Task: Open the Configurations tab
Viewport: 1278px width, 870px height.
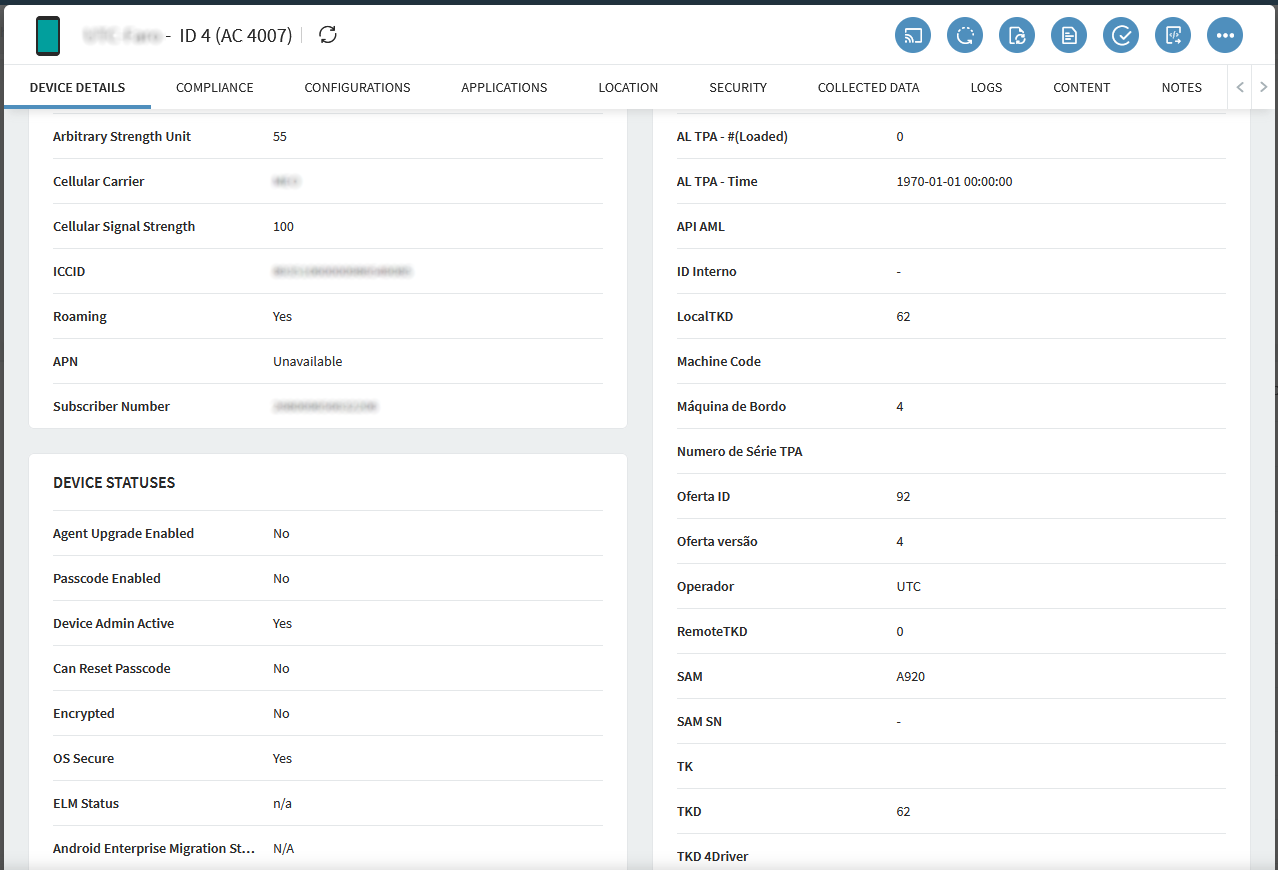Action: (x=357, y=88)
